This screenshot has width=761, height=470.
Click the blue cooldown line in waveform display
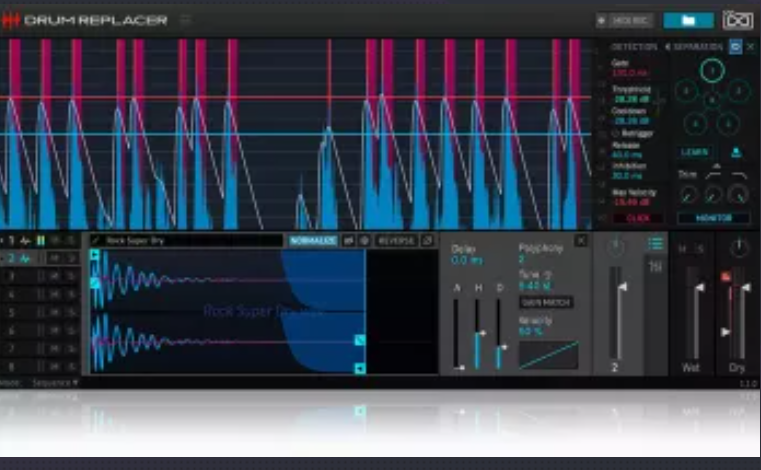(x=295, y=134)
